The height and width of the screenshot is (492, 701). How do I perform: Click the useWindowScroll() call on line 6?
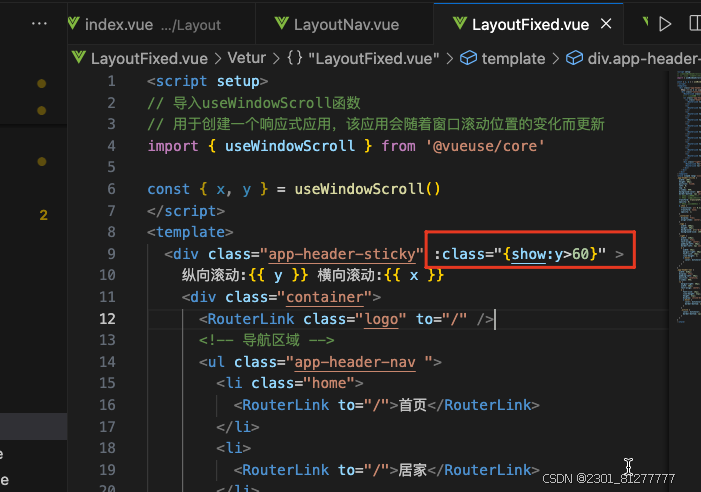point(367,189)
